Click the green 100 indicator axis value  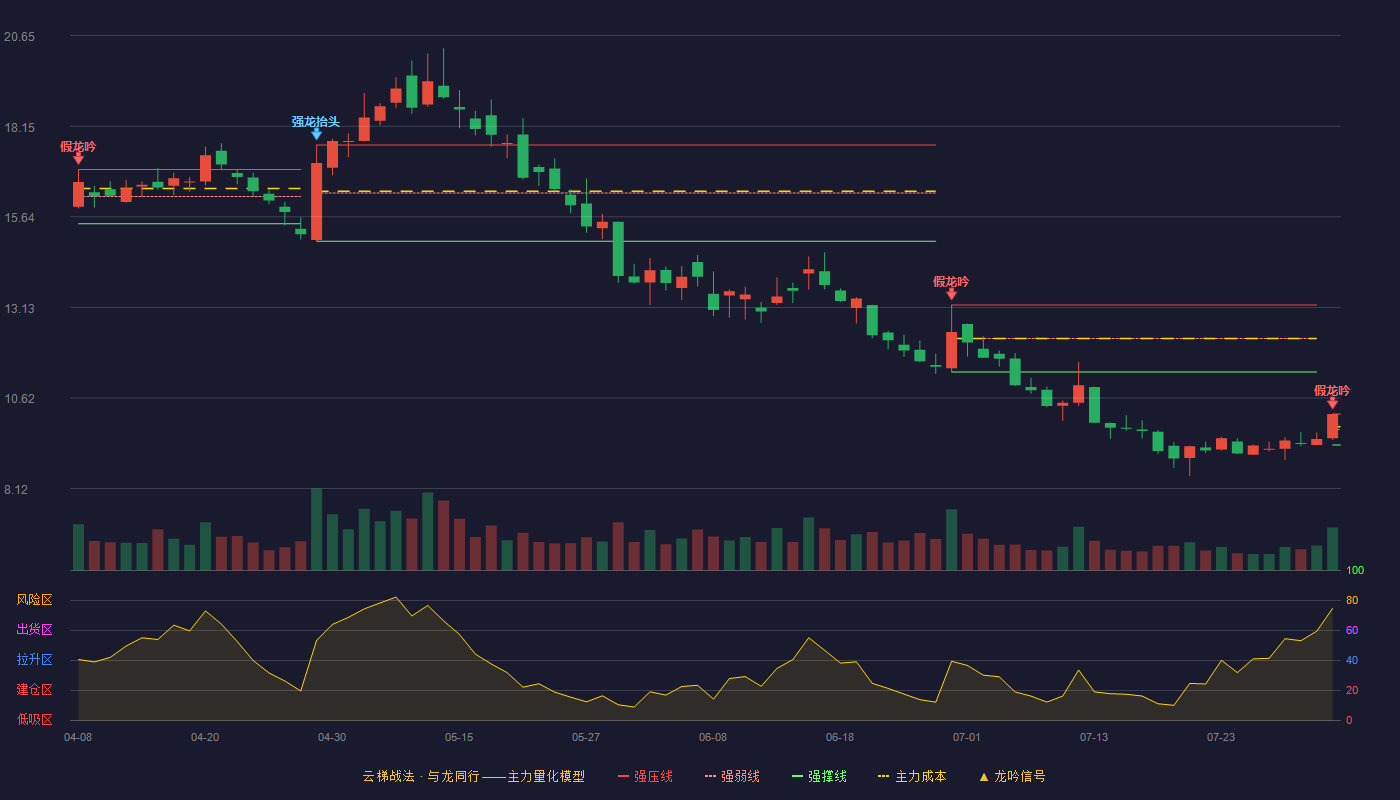pyautogui.click(x=1355, y=571)
